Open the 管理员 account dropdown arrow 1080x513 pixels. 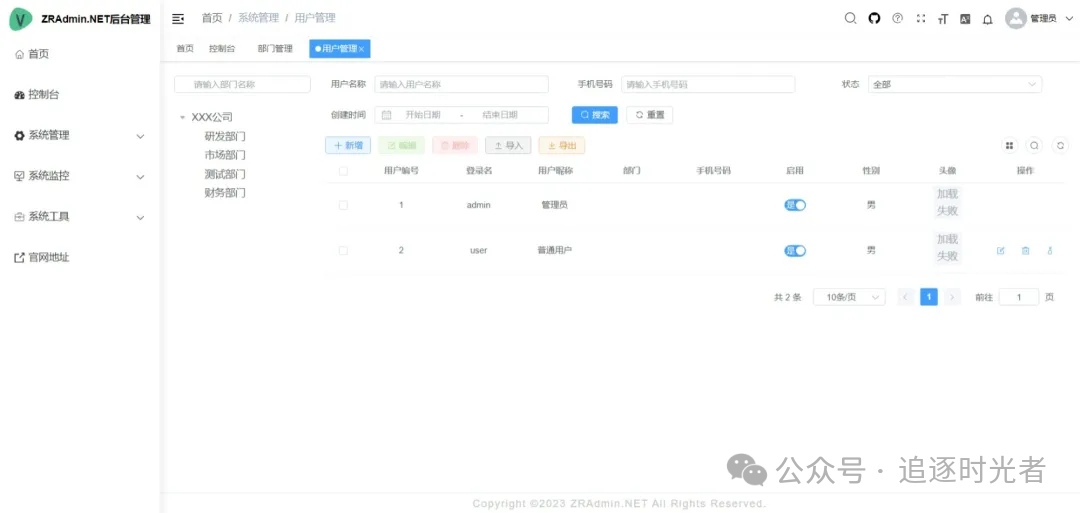click(1069, 19)
